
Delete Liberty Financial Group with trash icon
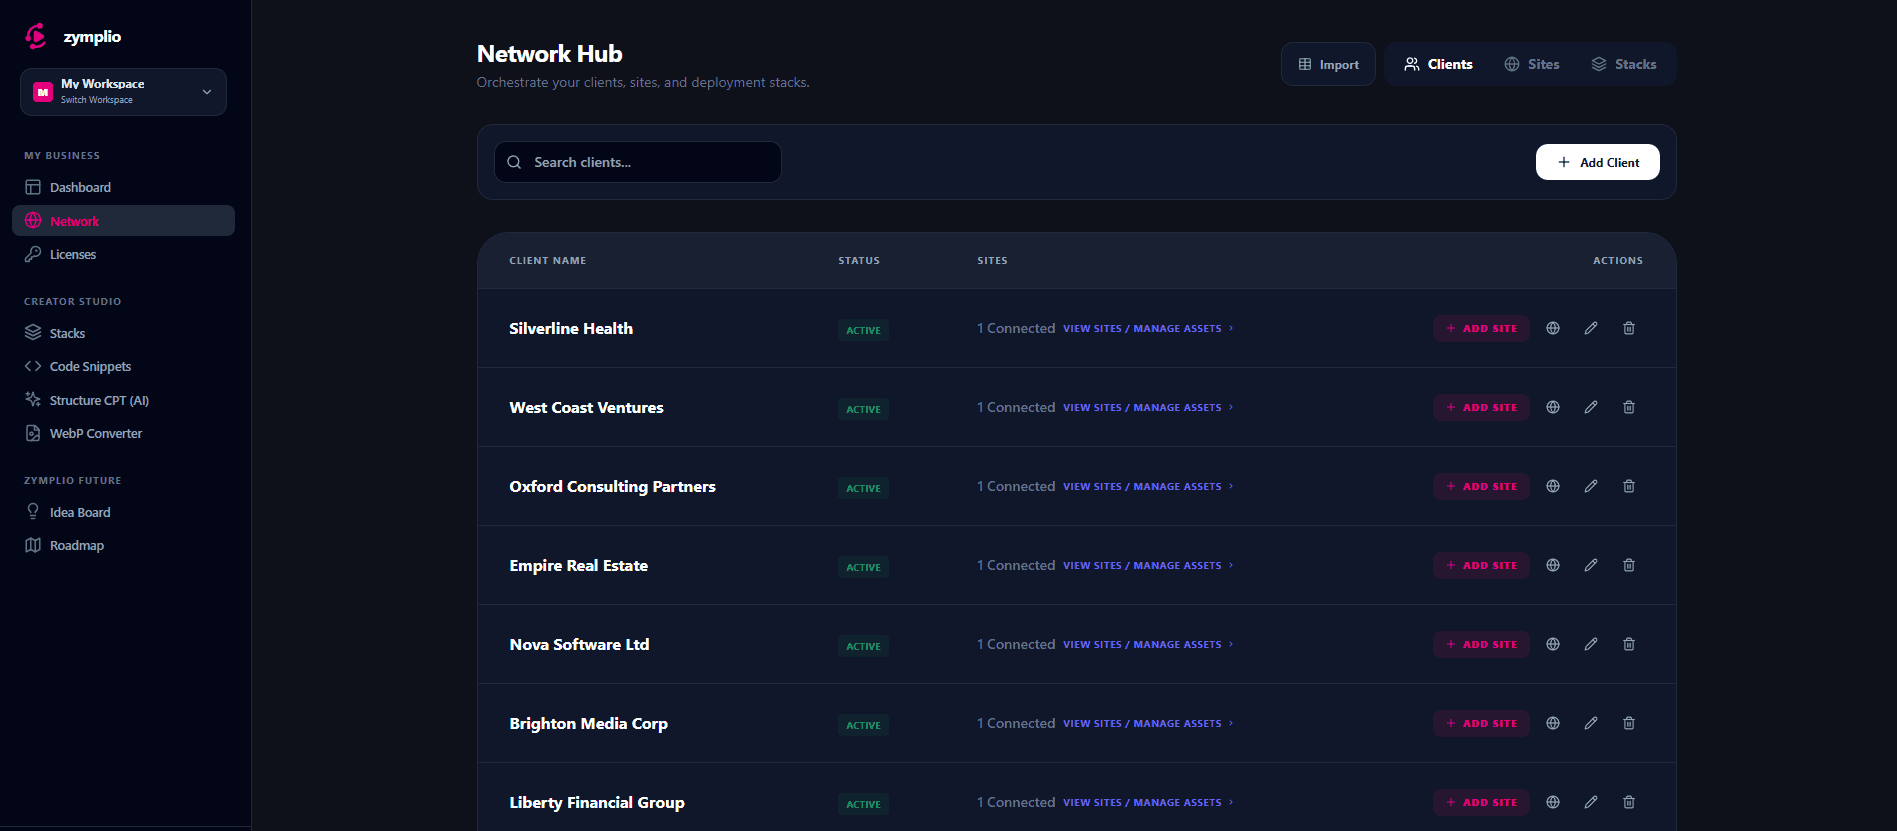click(1629, 802)
